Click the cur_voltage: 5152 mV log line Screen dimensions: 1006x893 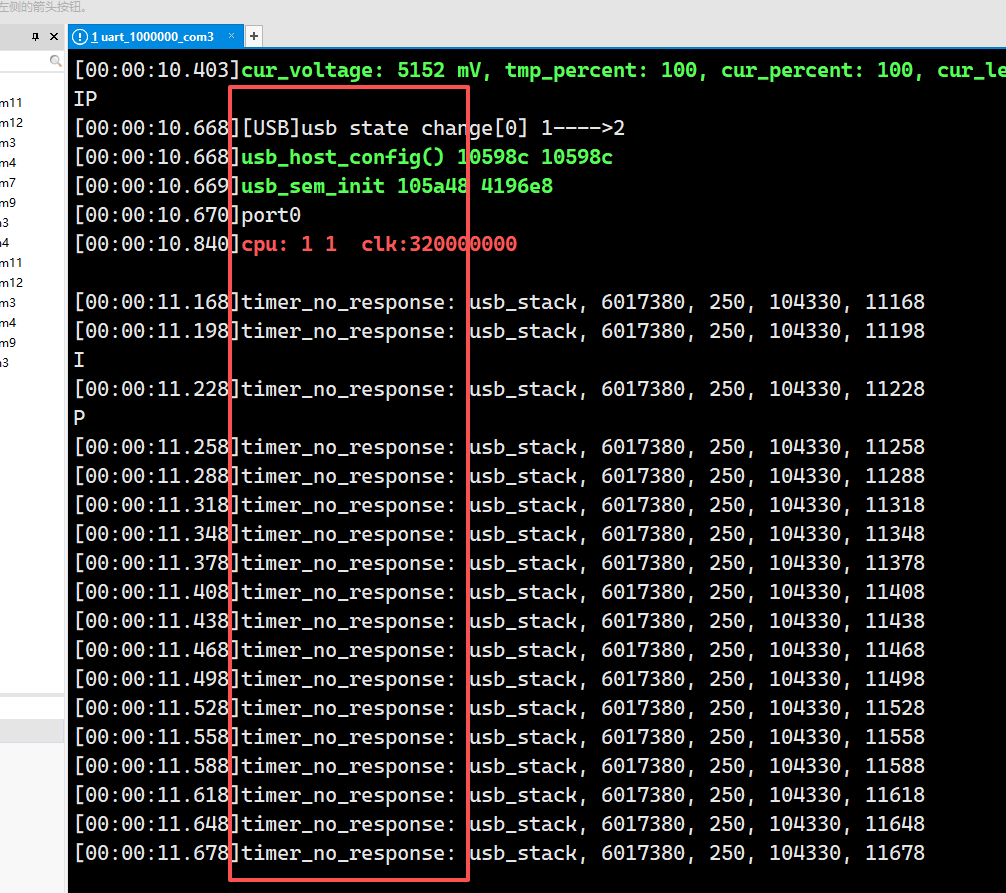tap(540, 70)
